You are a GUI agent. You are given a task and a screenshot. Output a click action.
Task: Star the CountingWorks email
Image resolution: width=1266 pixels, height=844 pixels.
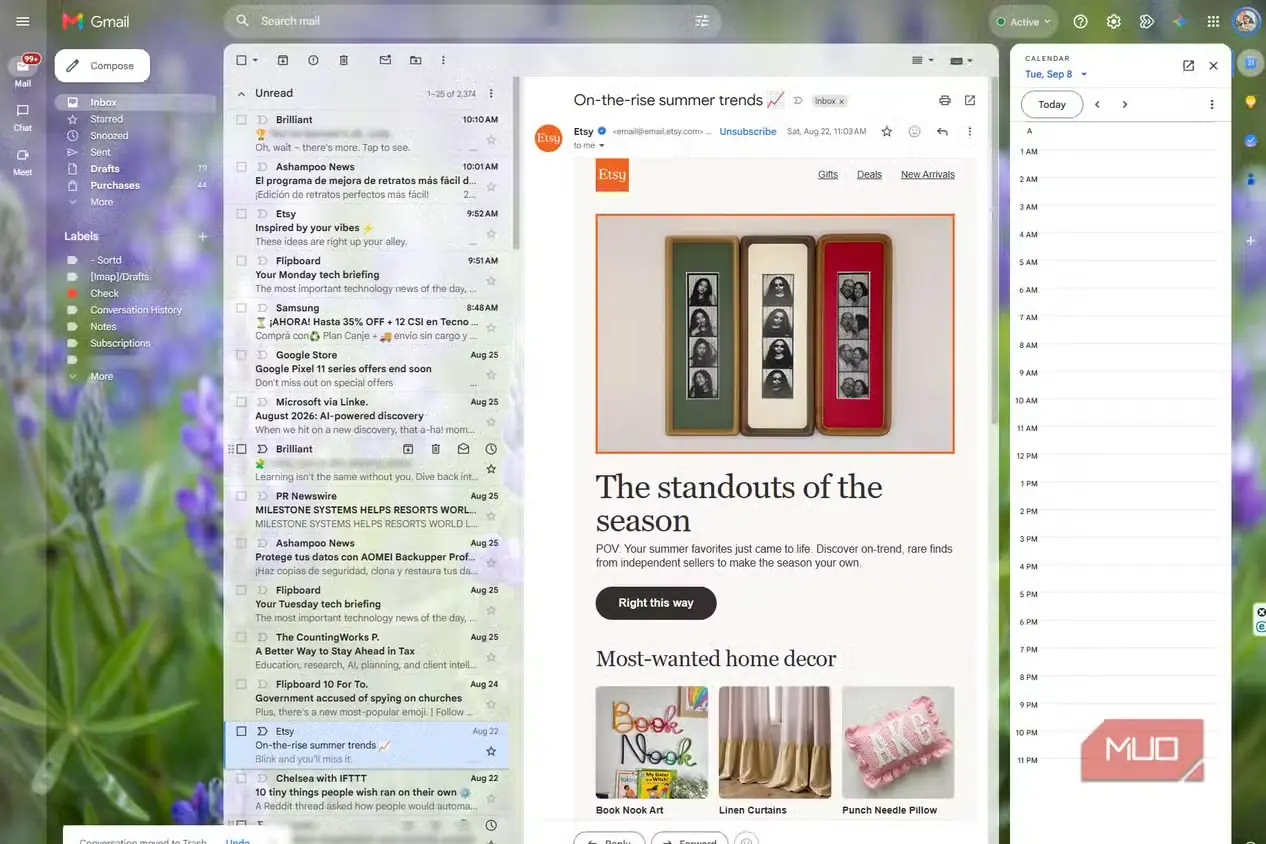(x=491, y=657)
